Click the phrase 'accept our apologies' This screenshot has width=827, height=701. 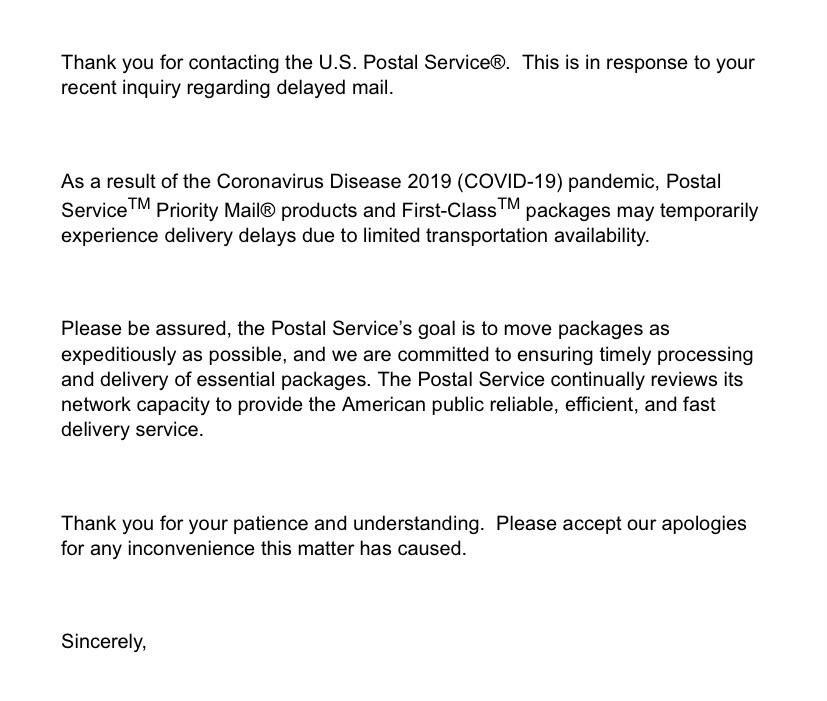[x=655, y=524]
